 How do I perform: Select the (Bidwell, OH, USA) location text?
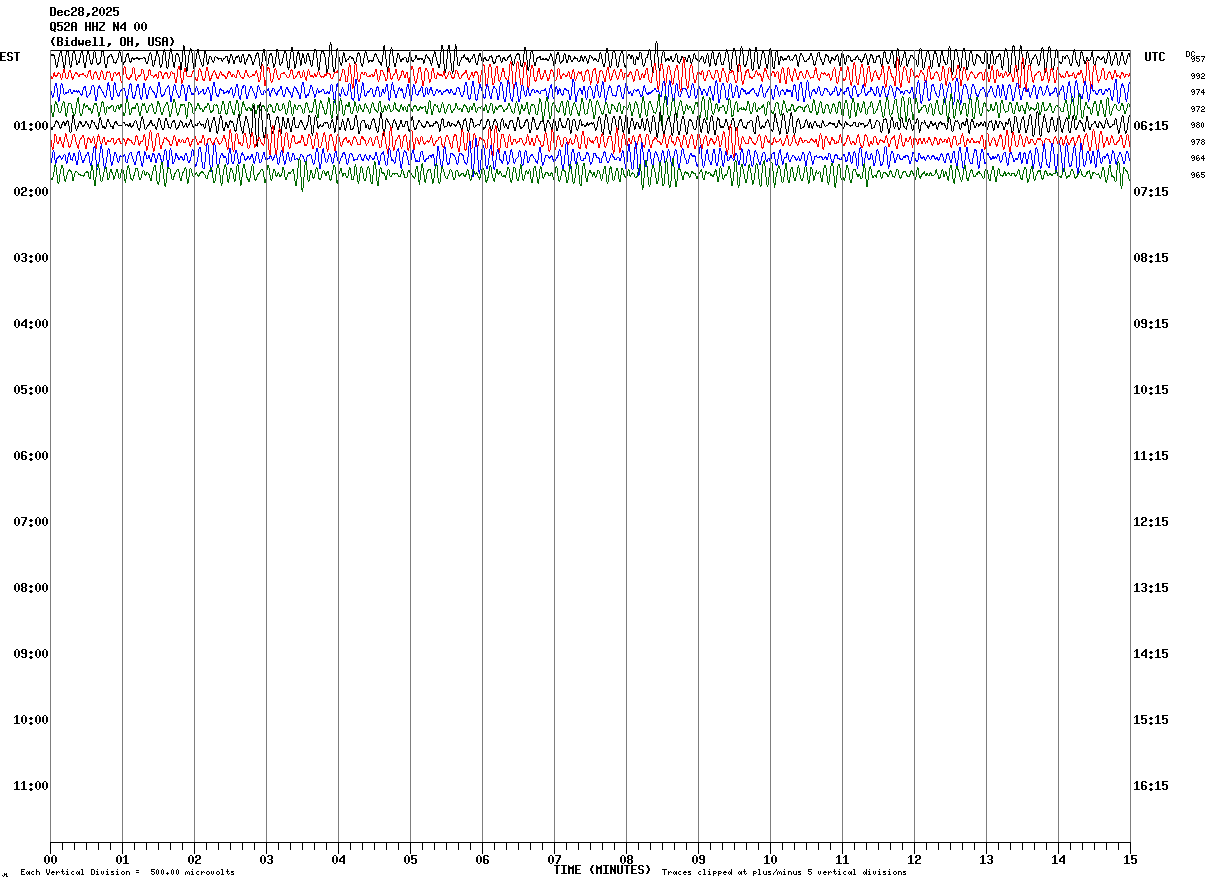112,42
